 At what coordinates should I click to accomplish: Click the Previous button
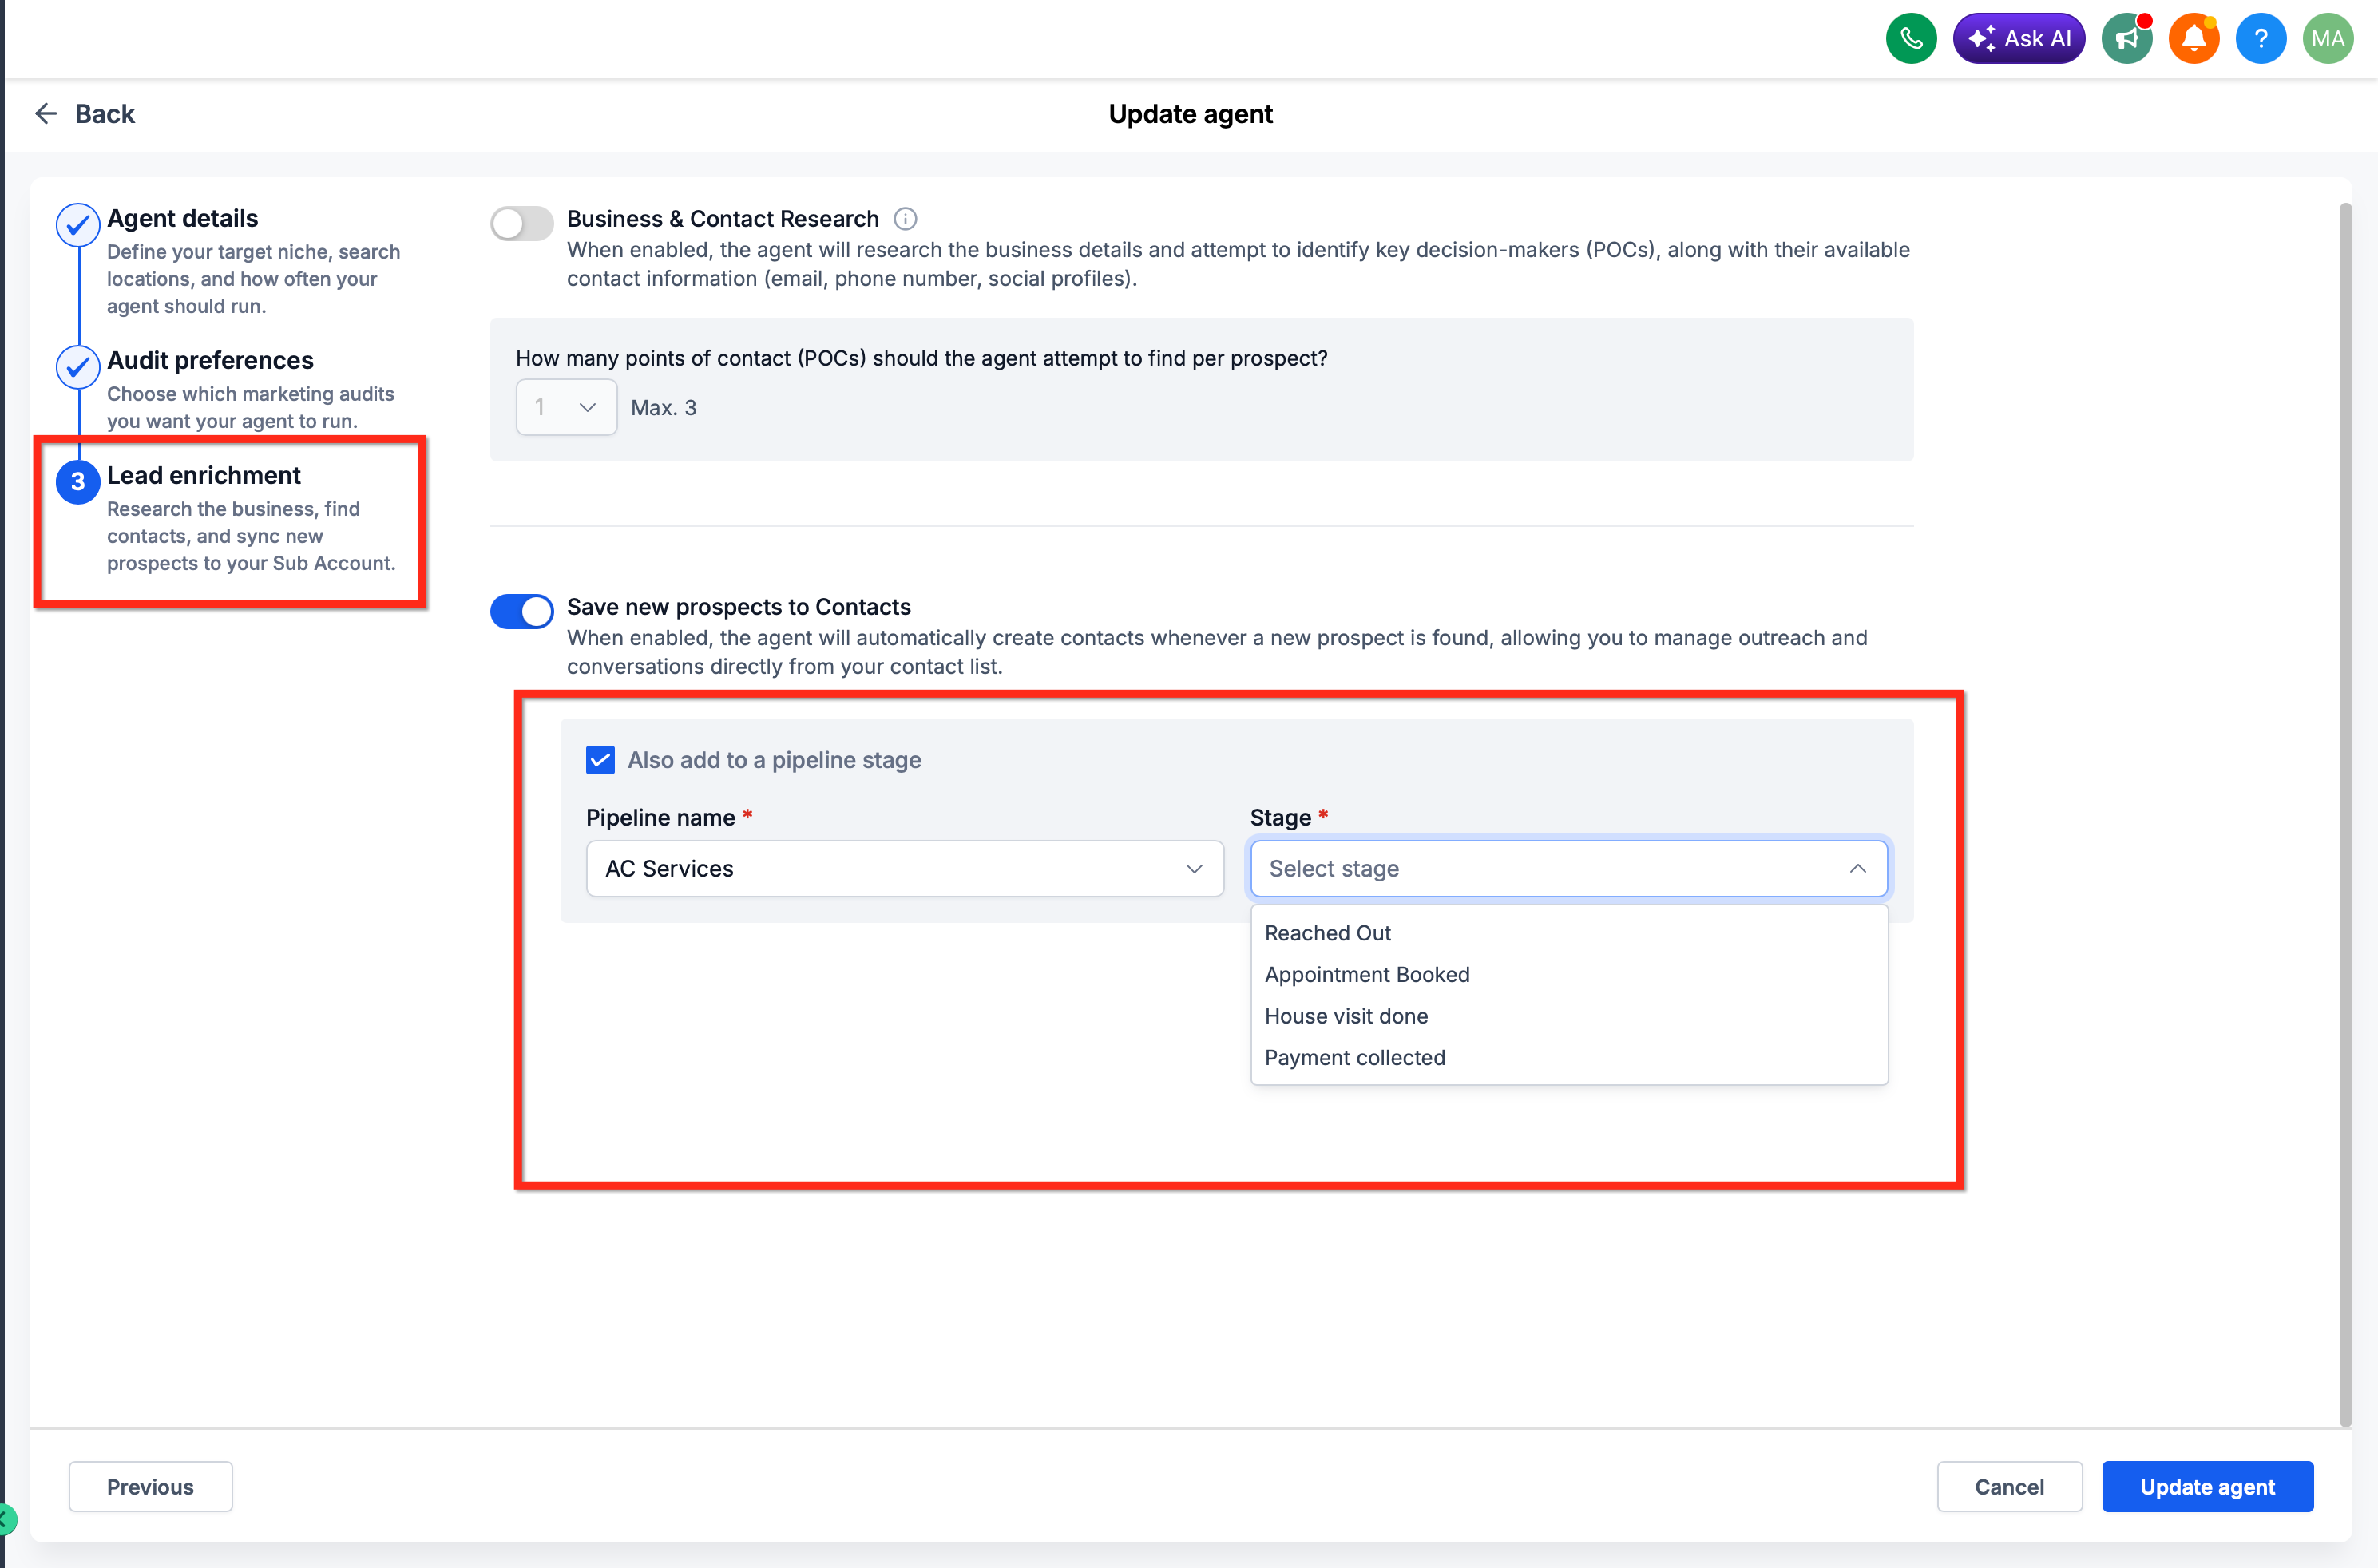(x=150, y=1486)
